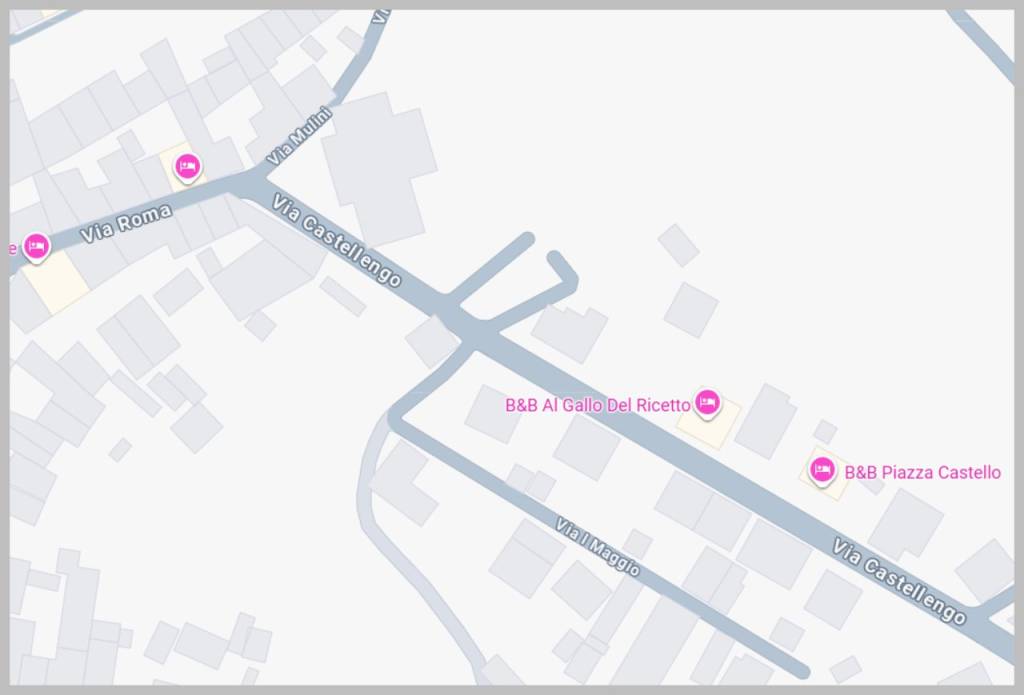Select the Via I Maggio street label

[597, 546]
